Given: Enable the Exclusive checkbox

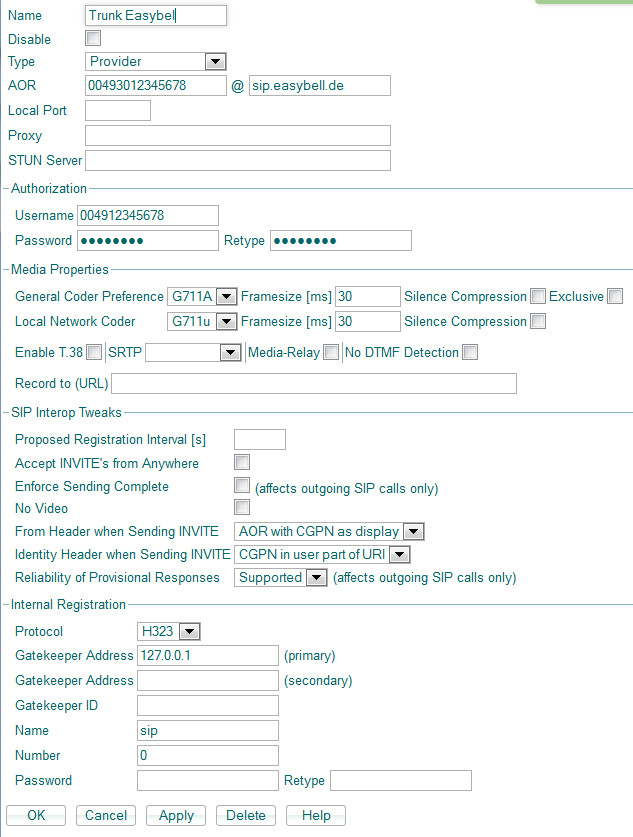Looking at the screenshot, I should click(615, 296).
